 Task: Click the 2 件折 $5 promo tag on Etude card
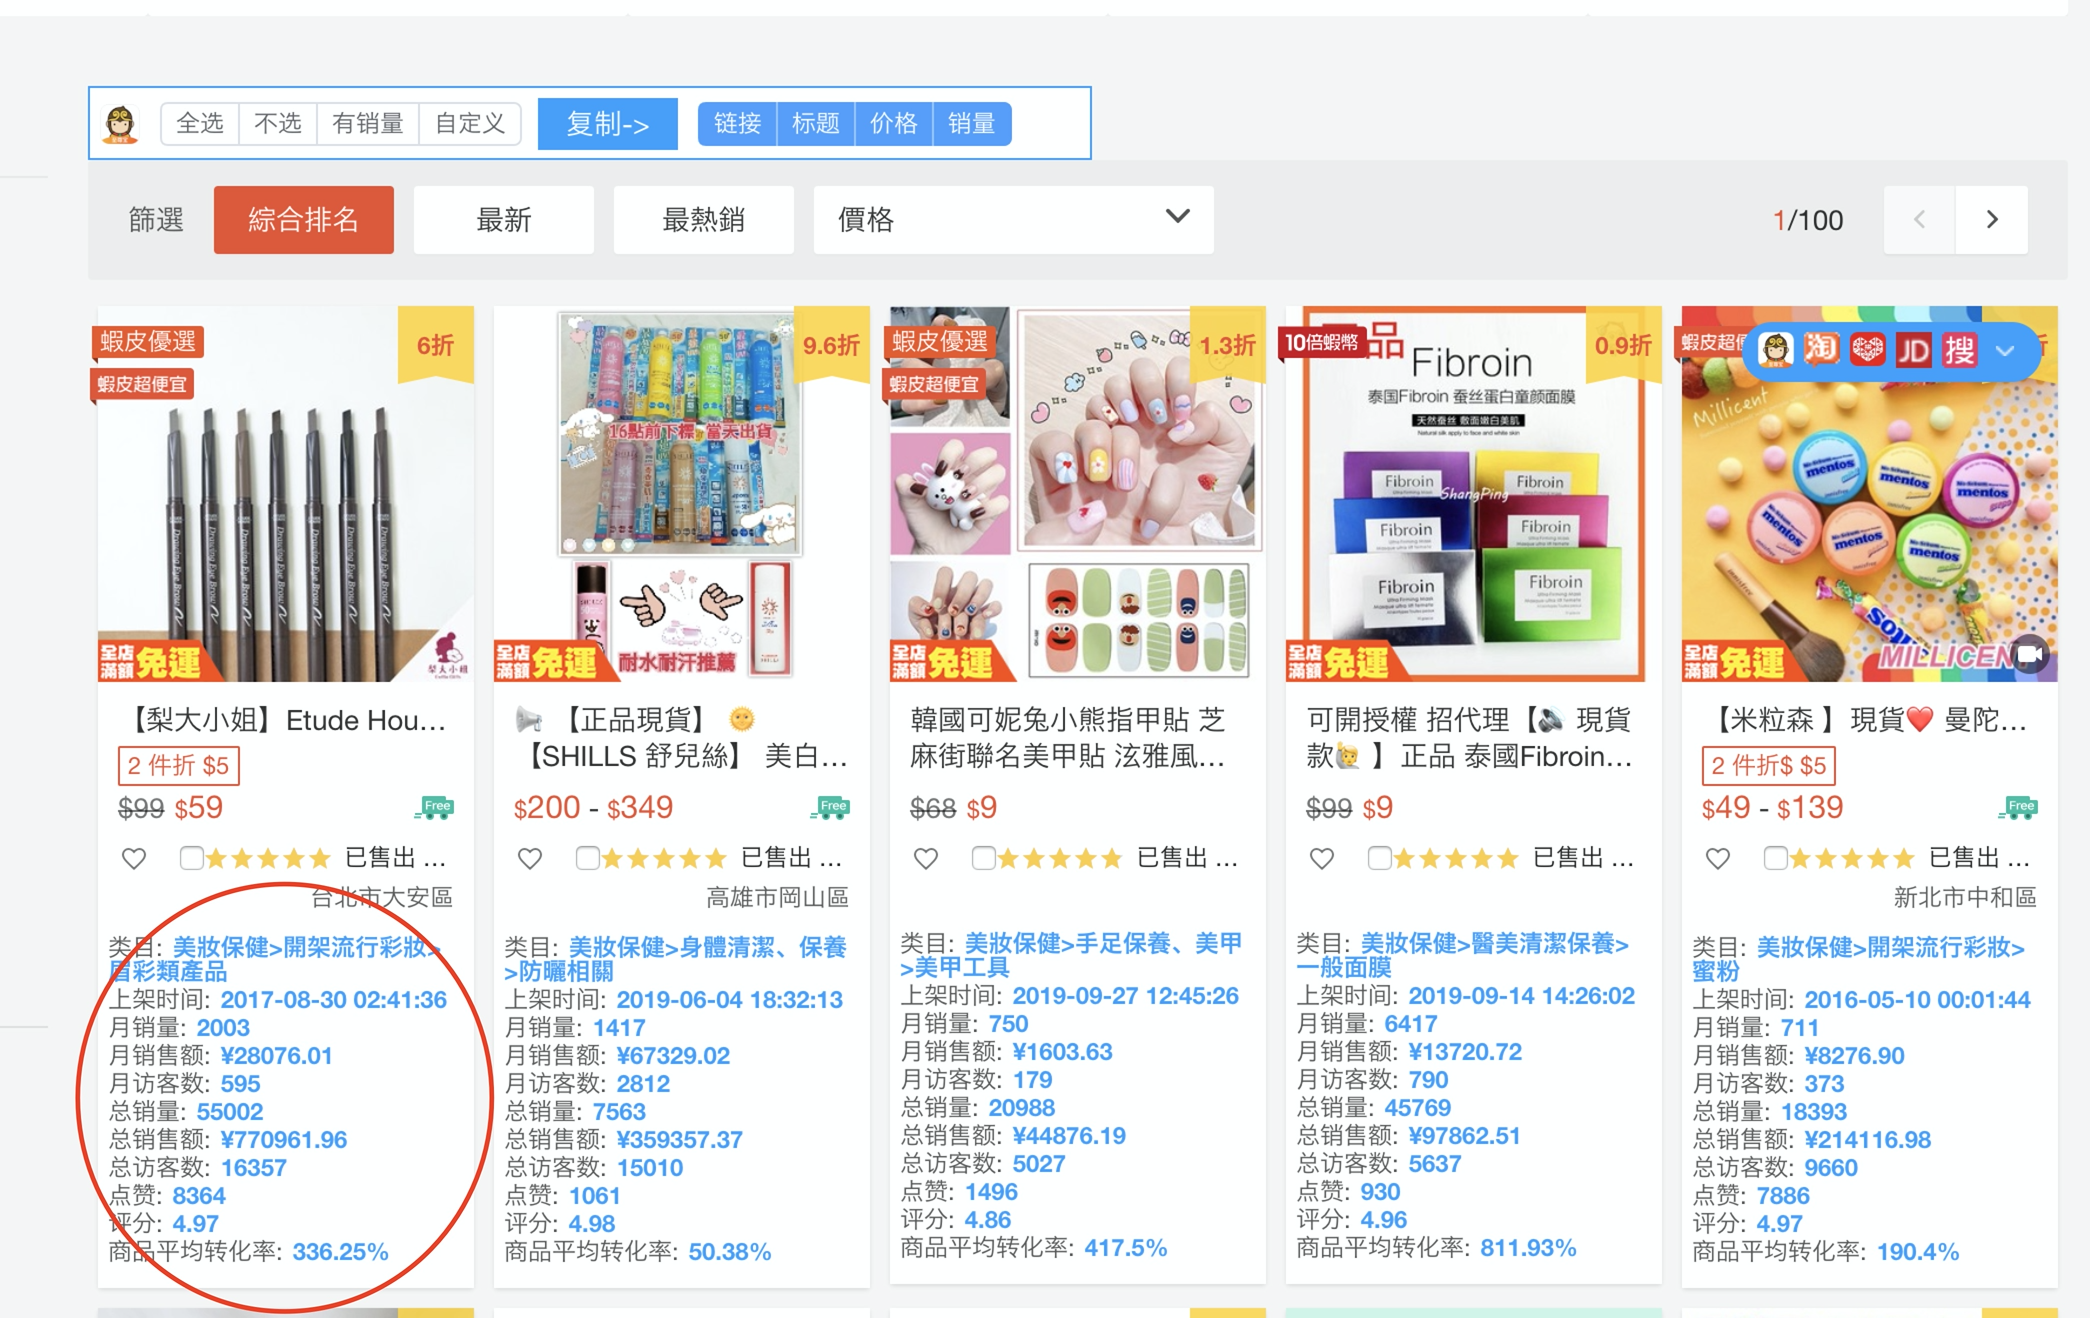pyautogui.click(x=178, y=766)
